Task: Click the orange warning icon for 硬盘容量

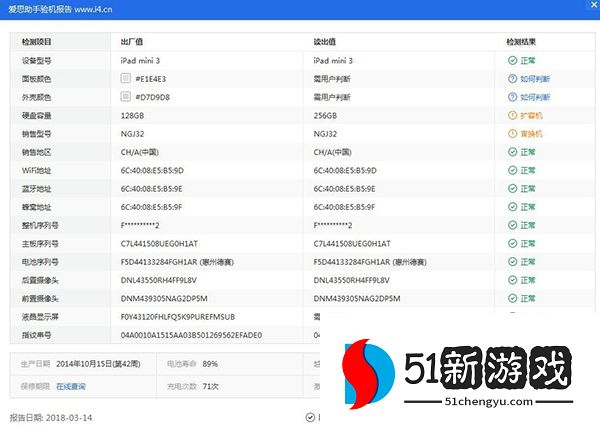Action: 512,115
